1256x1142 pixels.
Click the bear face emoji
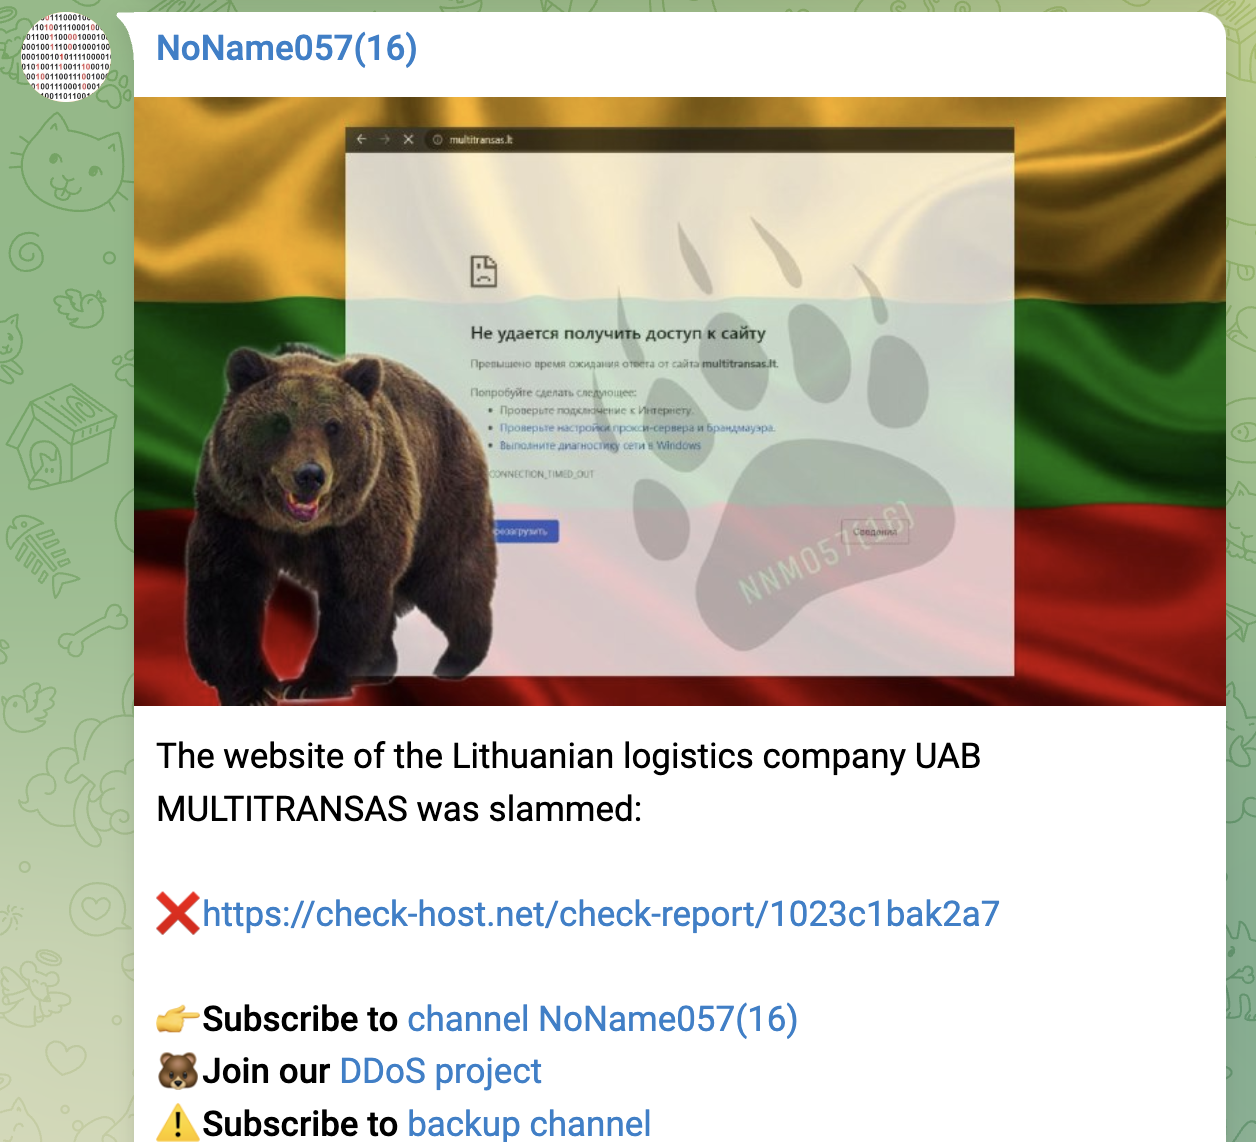[x=178, y=1071]
